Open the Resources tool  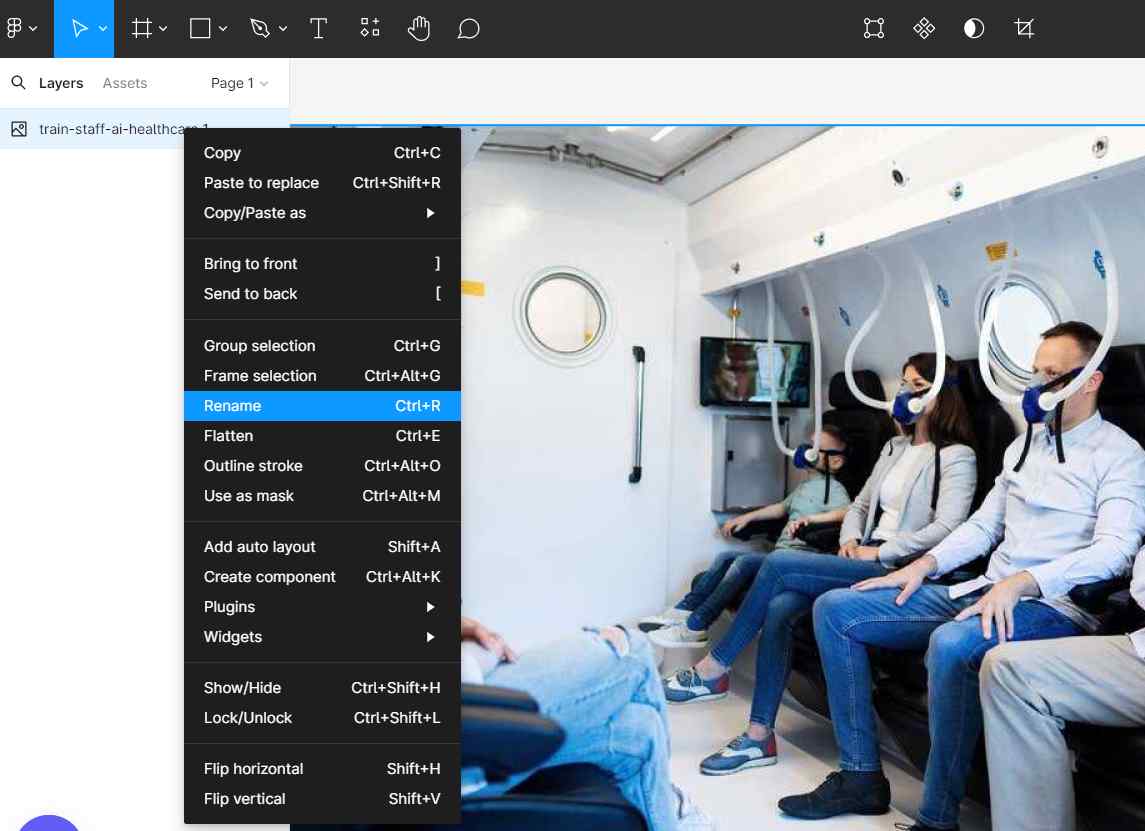pos(370,29)
